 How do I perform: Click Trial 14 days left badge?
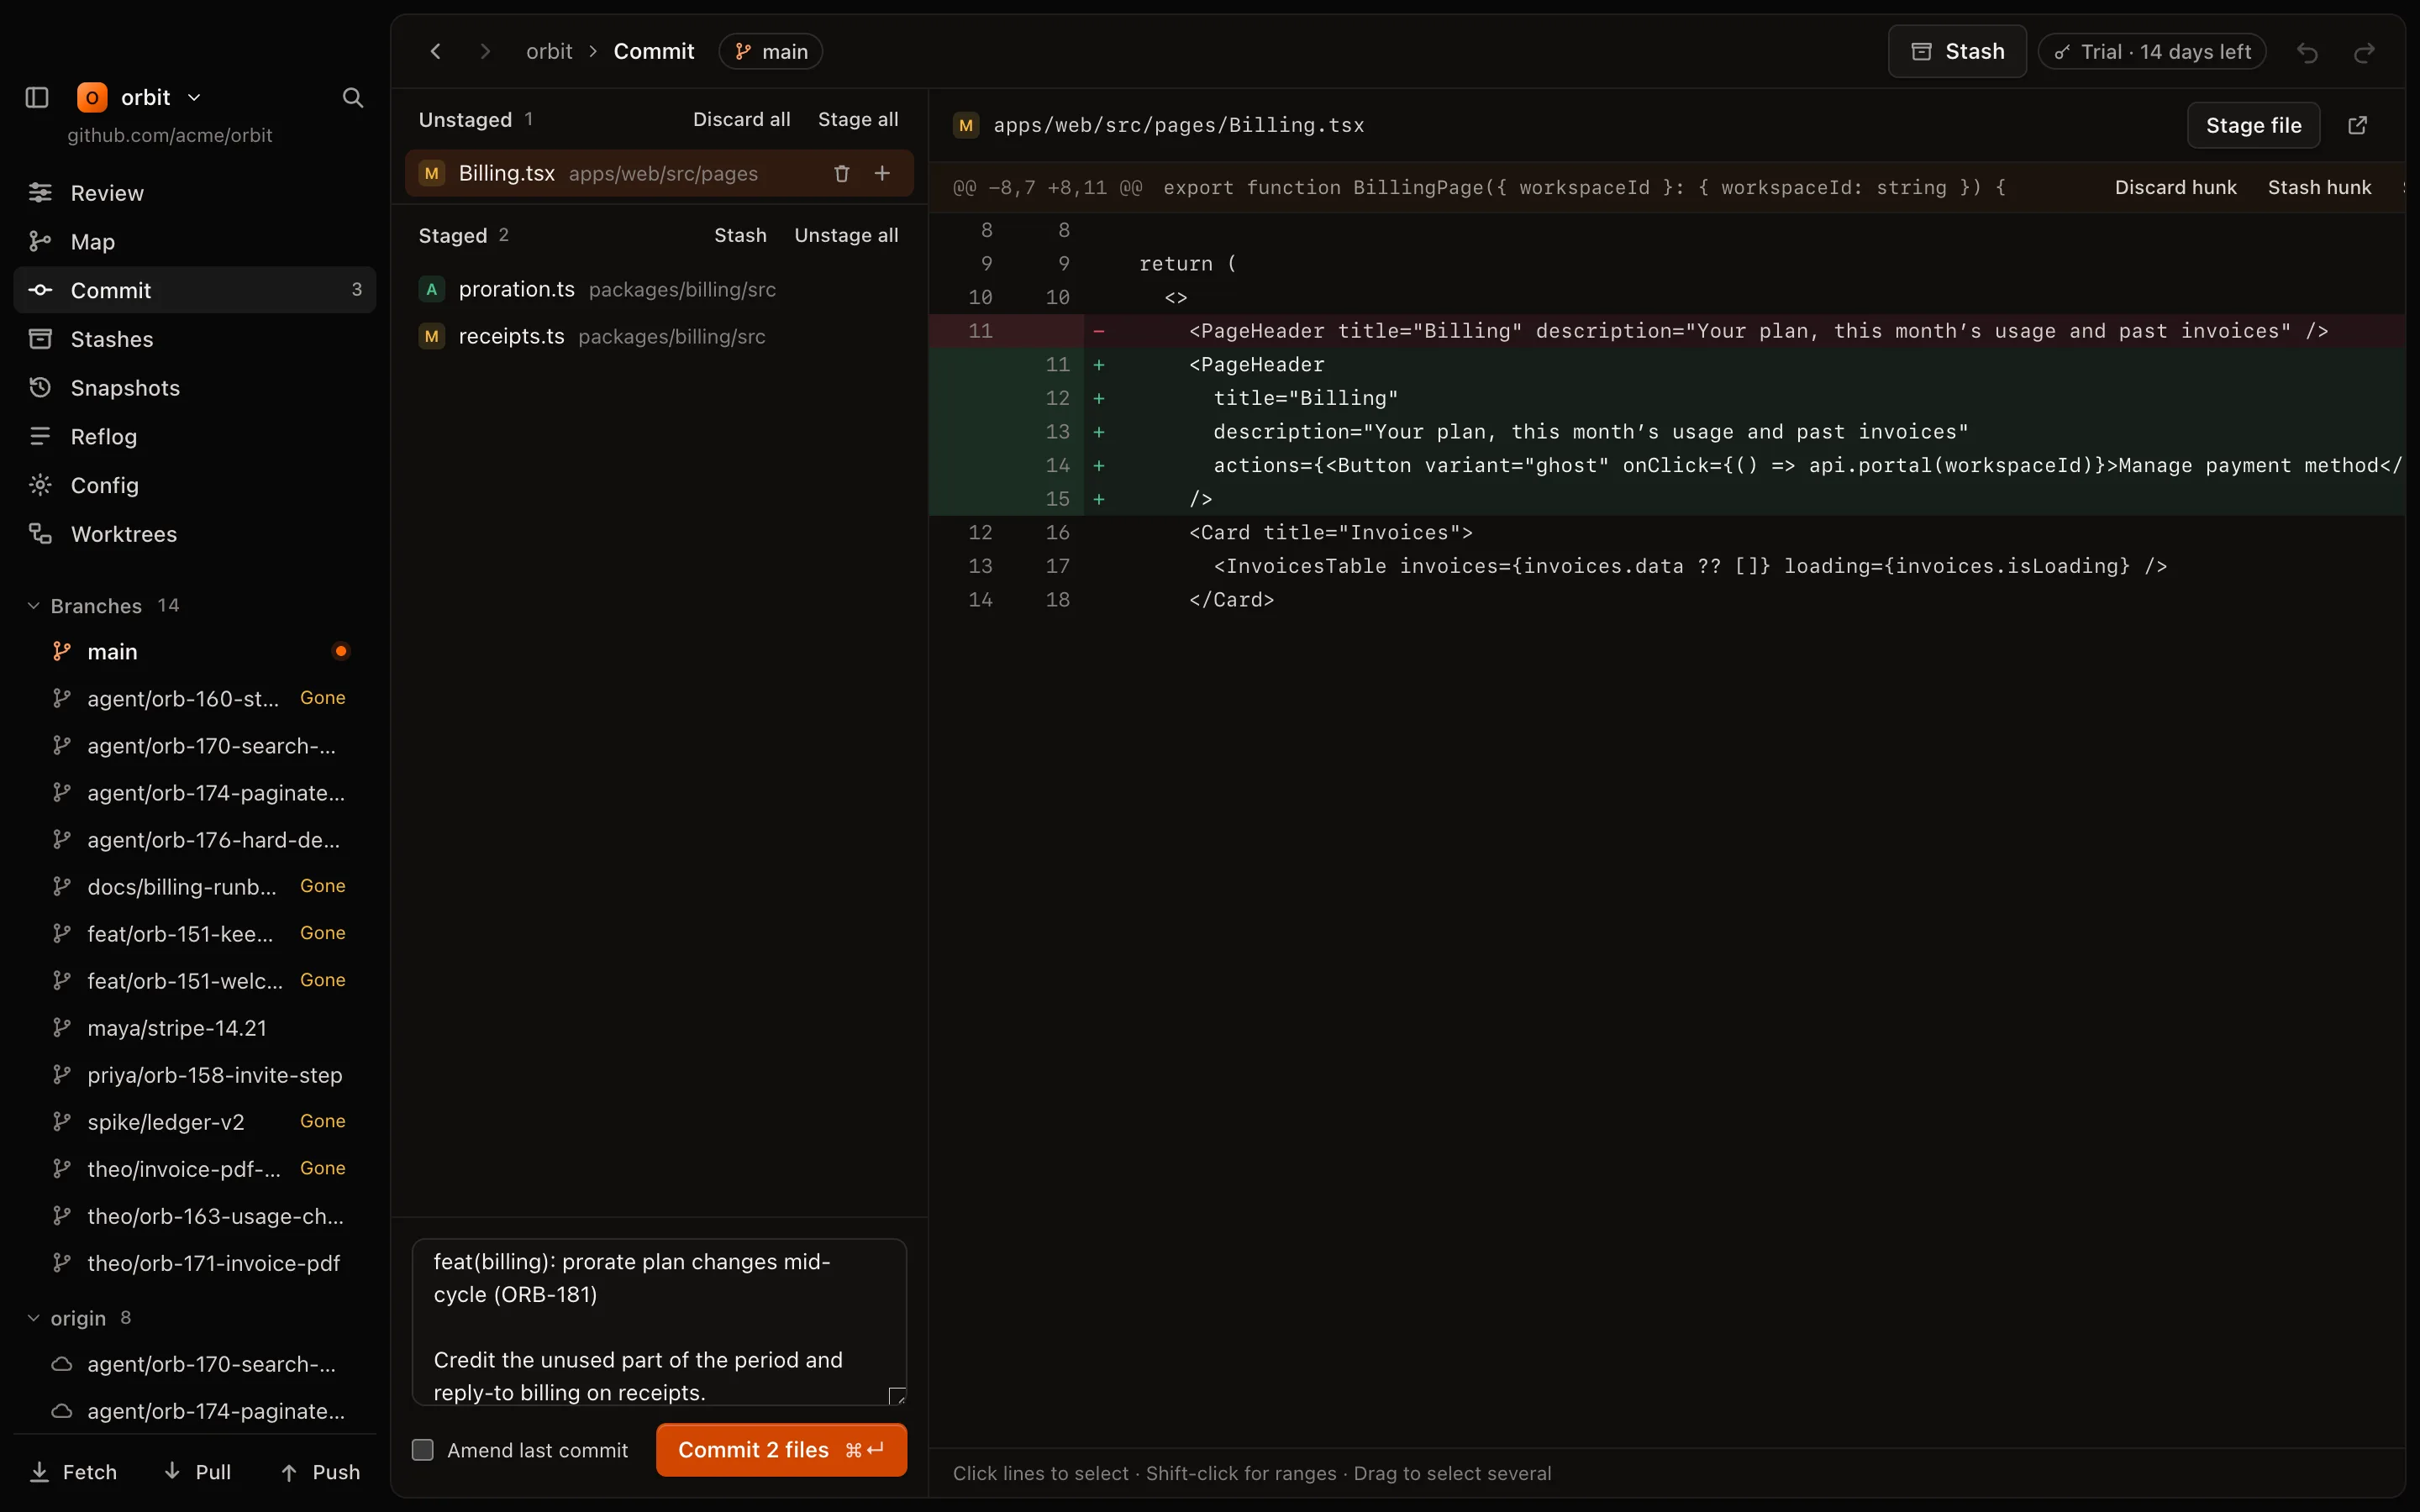click(x=2152, y=51)
